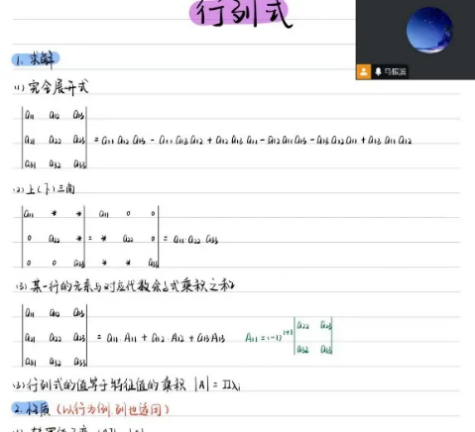This screenshot has width=475, height=432.
Task: Click the microphone icon beside participant name
Action: [x=378, y=72]
